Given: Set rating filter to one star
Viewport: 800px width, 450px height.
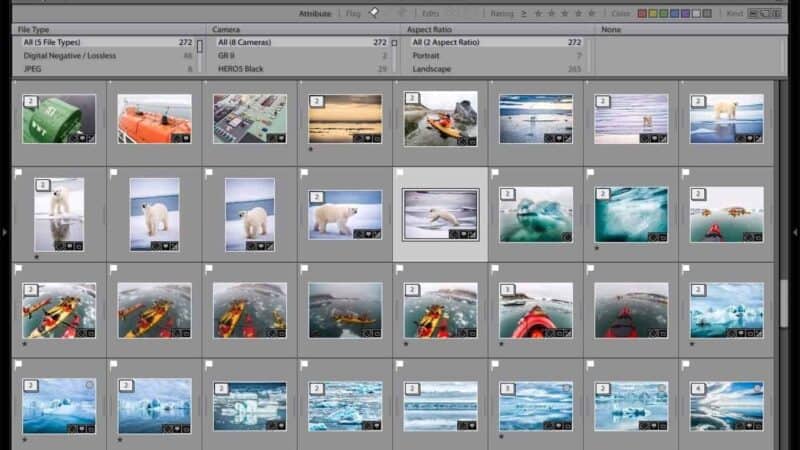Looking at the screenshot, I should pos(538,13).
